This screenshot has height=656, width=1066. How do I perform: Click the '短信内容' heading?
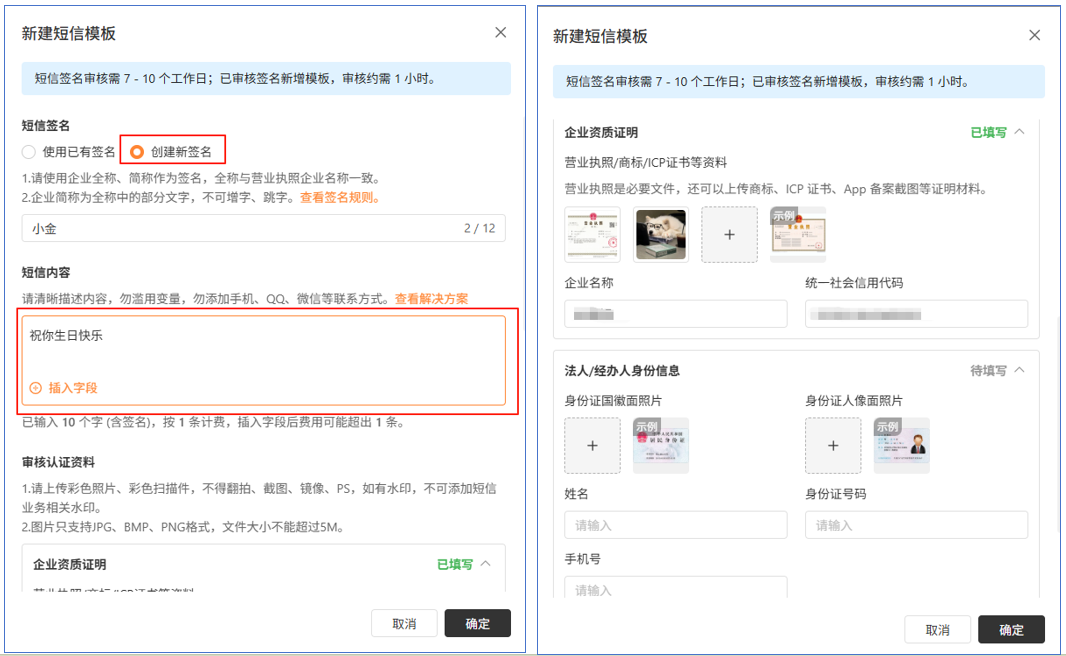coord(46,272)
